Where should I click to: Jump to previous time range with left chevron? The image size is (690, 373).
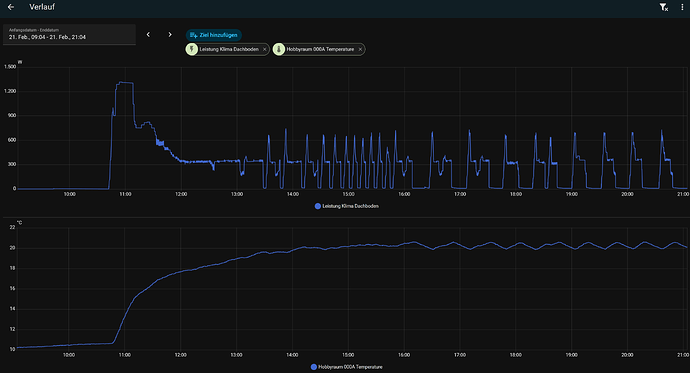pos(148,34)
